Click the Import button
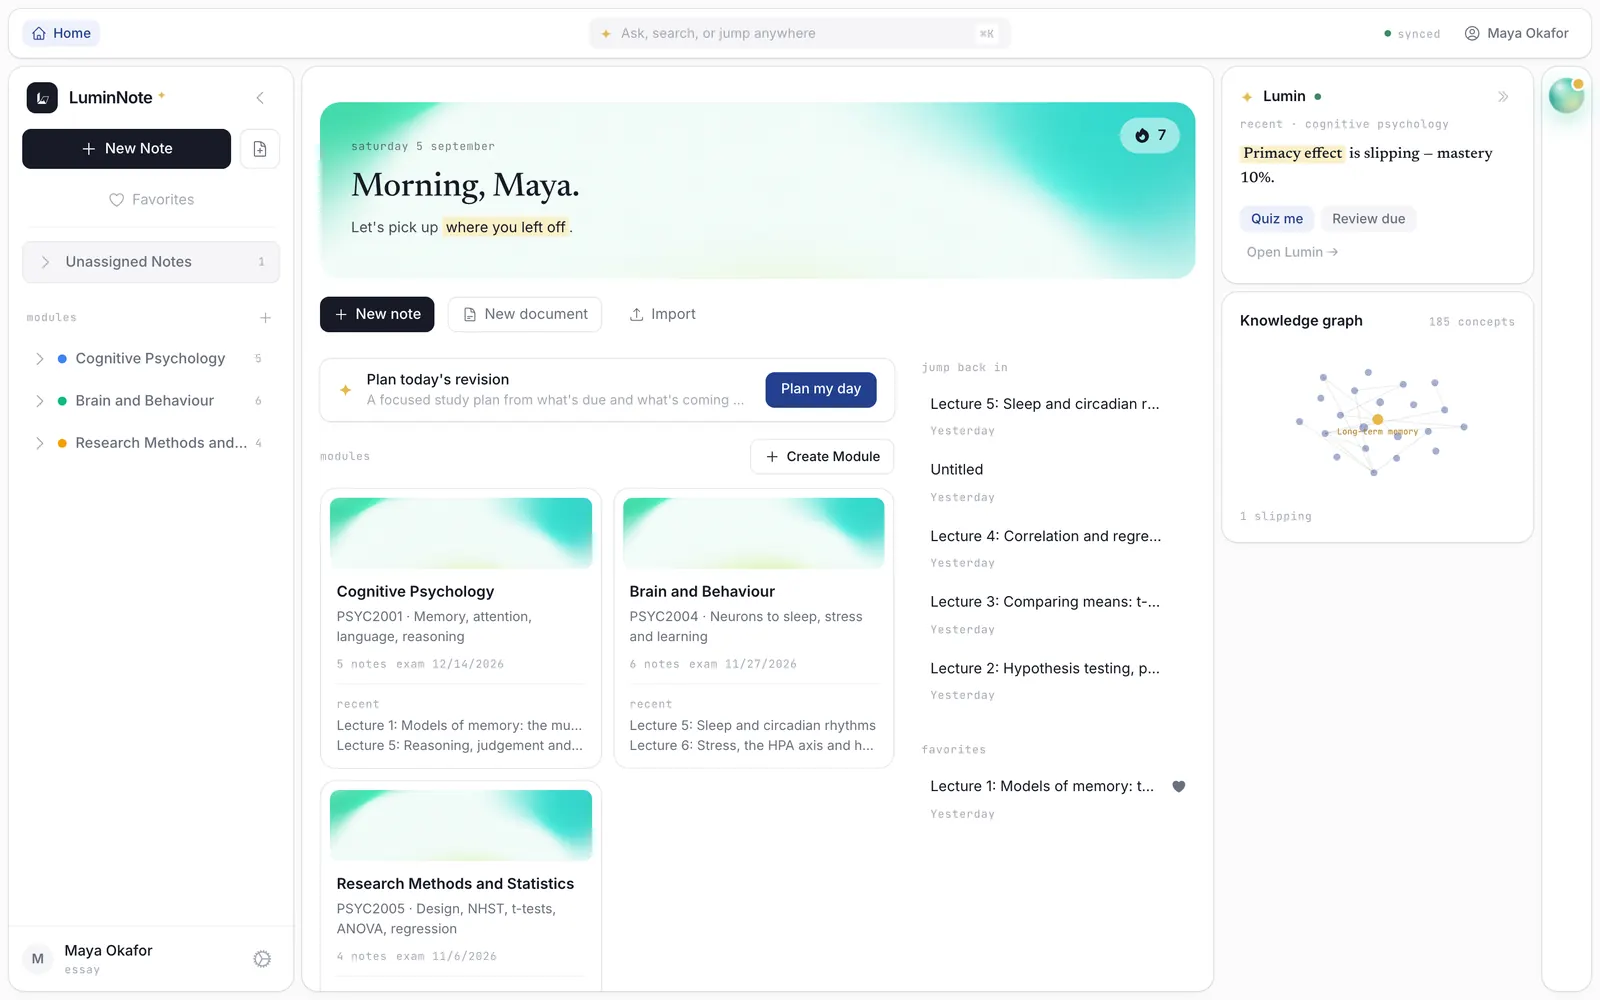1600x1000 pixels. (x=662, y=314)
